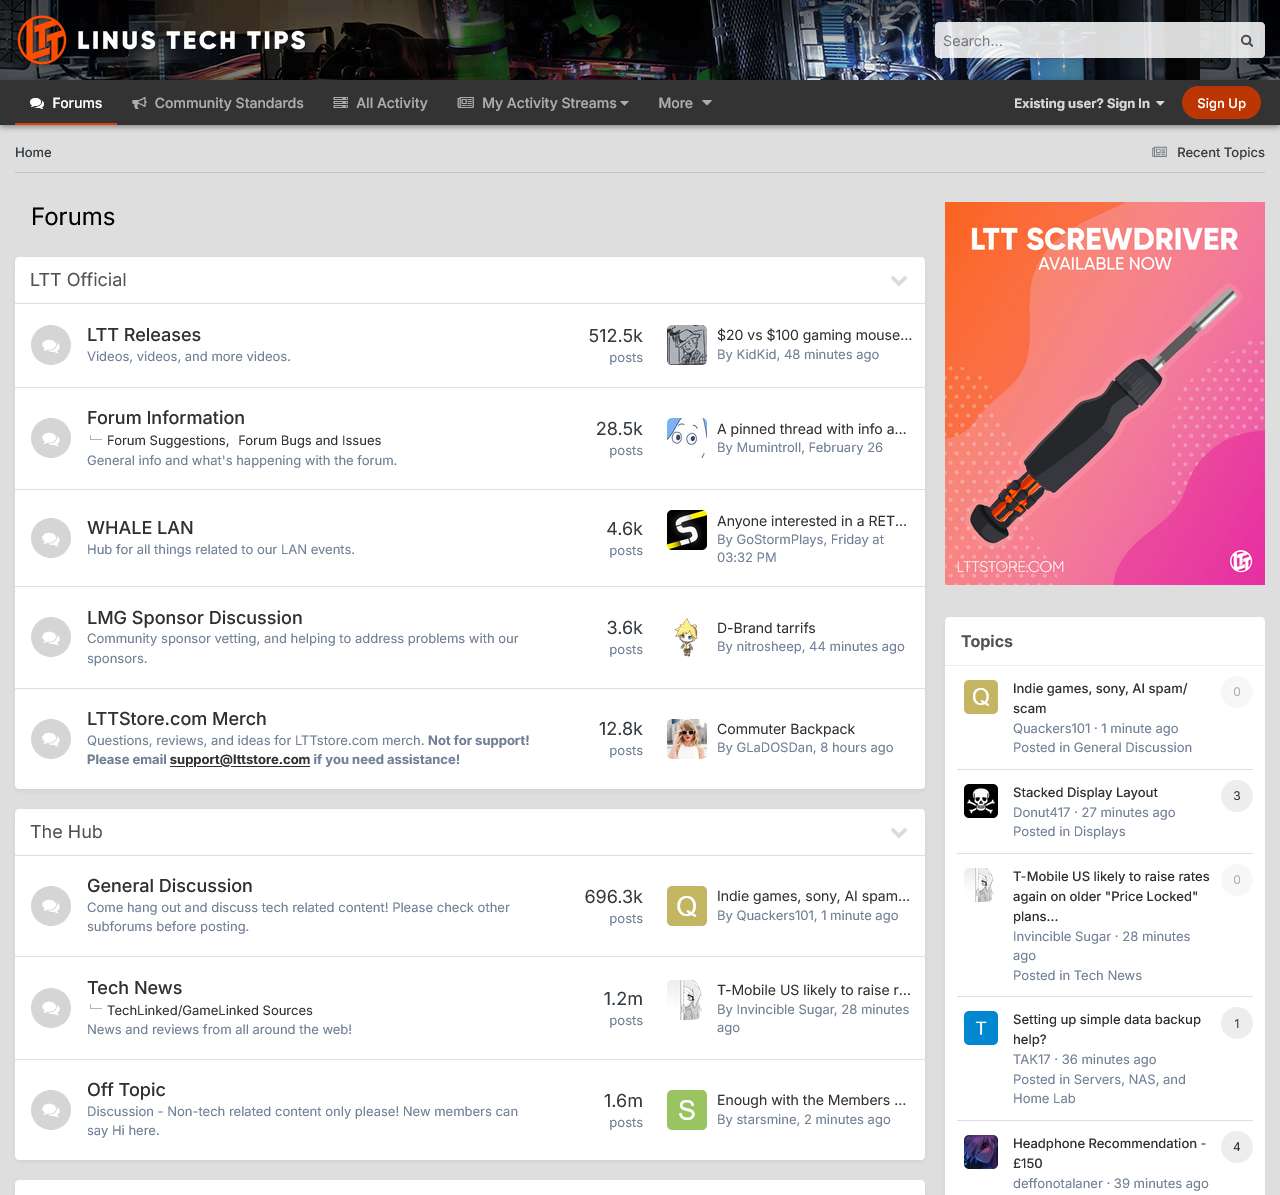Open GLaDOSDan's avatar in Merch row
This screenshot has width=1280, height=1195.
pos(687,739)
